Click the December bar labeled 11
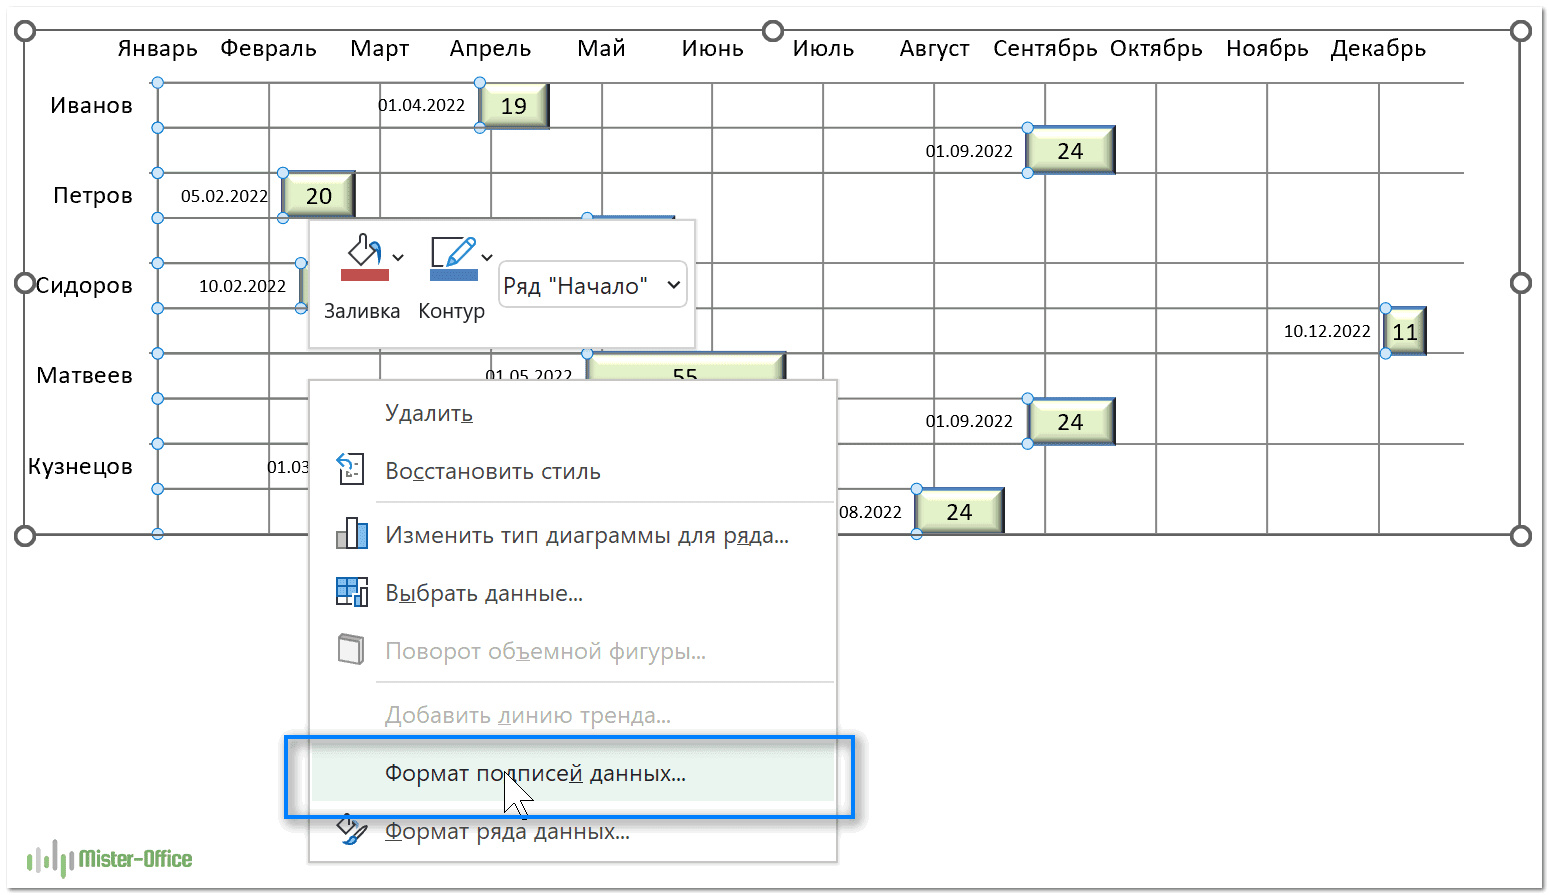Screen dimensions: 1549x895 [x=1405, y=332]
